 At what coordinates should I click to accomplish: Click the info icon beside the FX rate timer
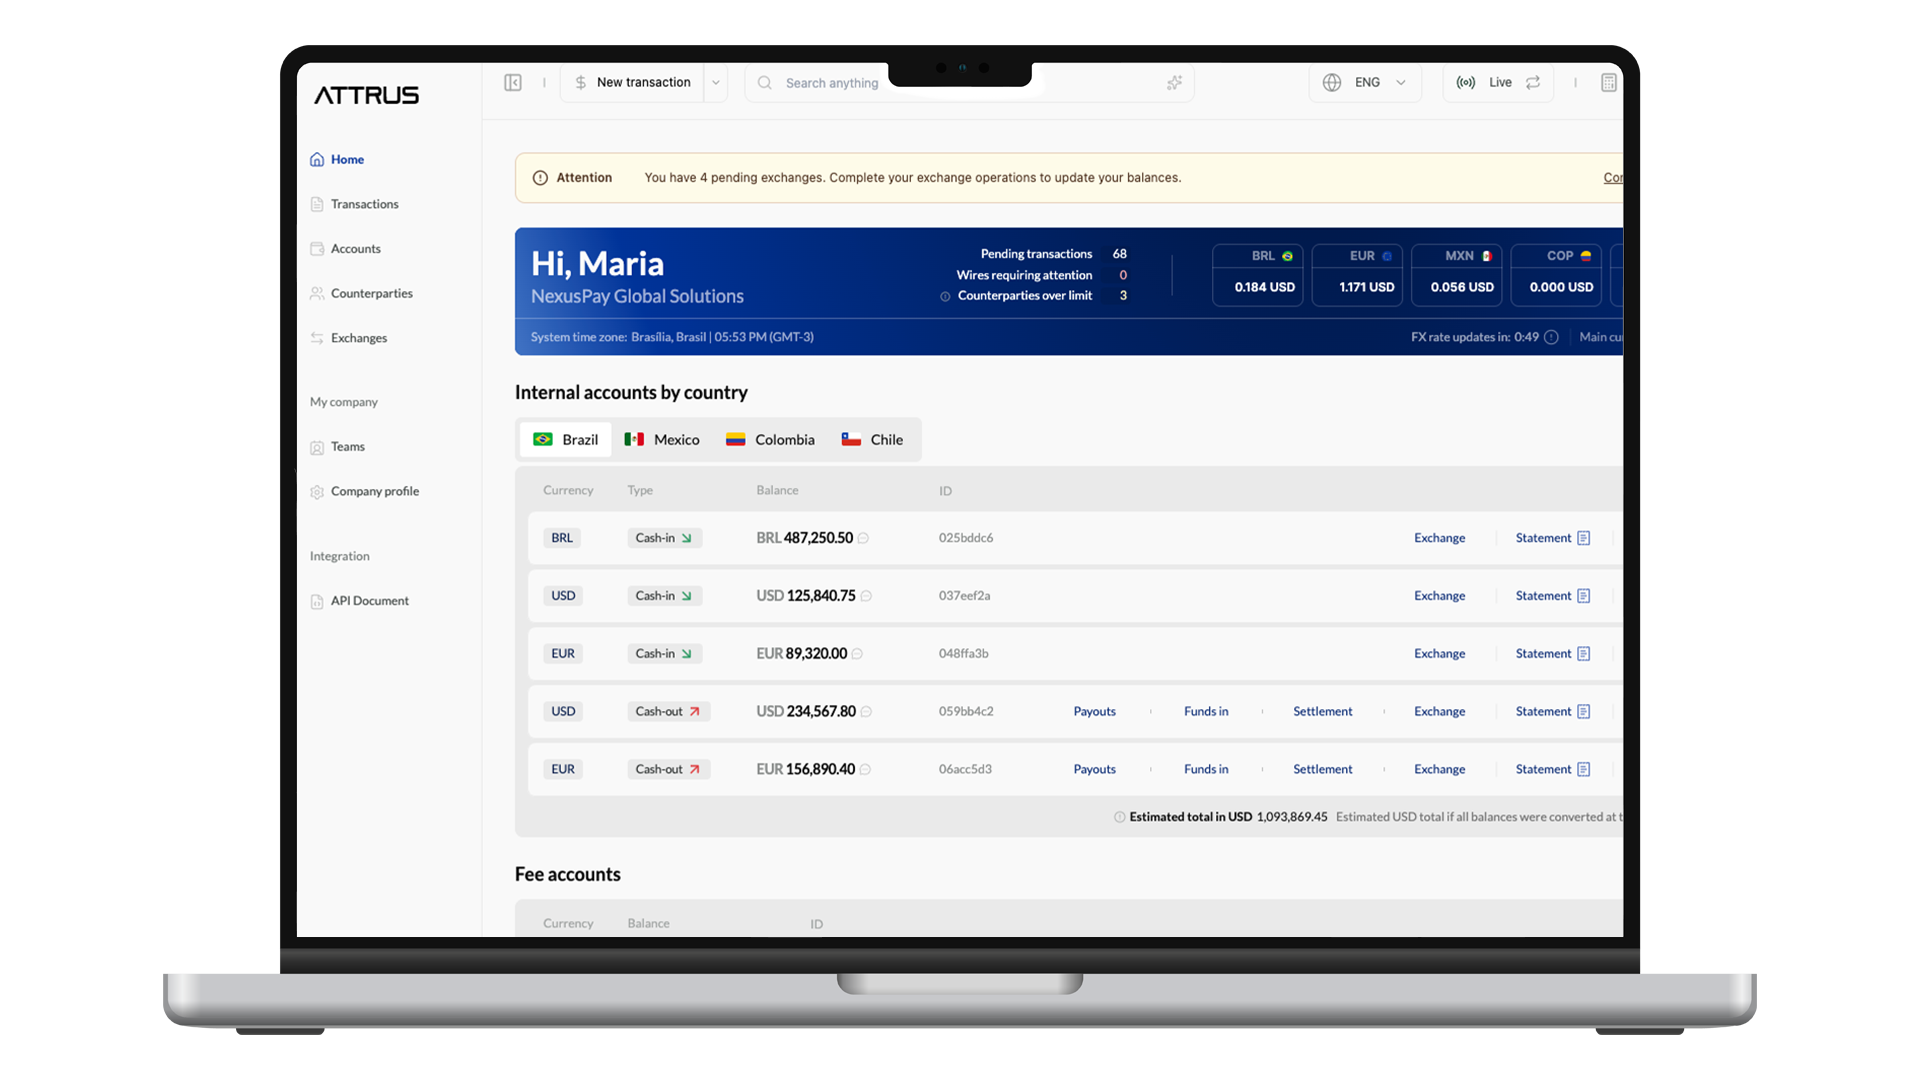tap(1551, 338)
